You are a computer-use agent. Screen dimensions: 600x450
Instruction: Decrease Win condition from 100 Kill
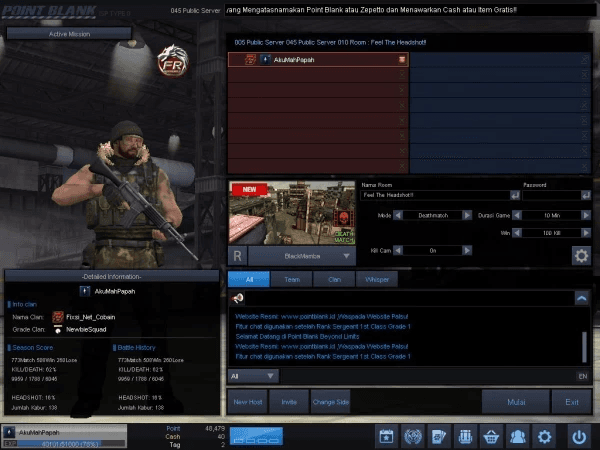click(517, 233)
